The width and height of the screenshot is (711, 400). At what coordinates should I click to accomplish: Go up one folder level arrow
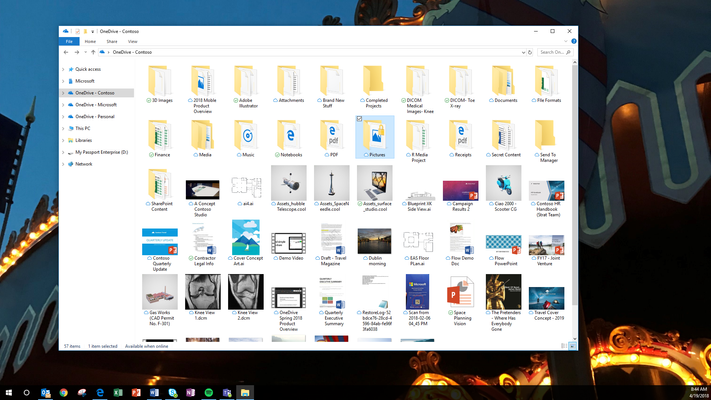pyautogui.click(x=93, y=52)
